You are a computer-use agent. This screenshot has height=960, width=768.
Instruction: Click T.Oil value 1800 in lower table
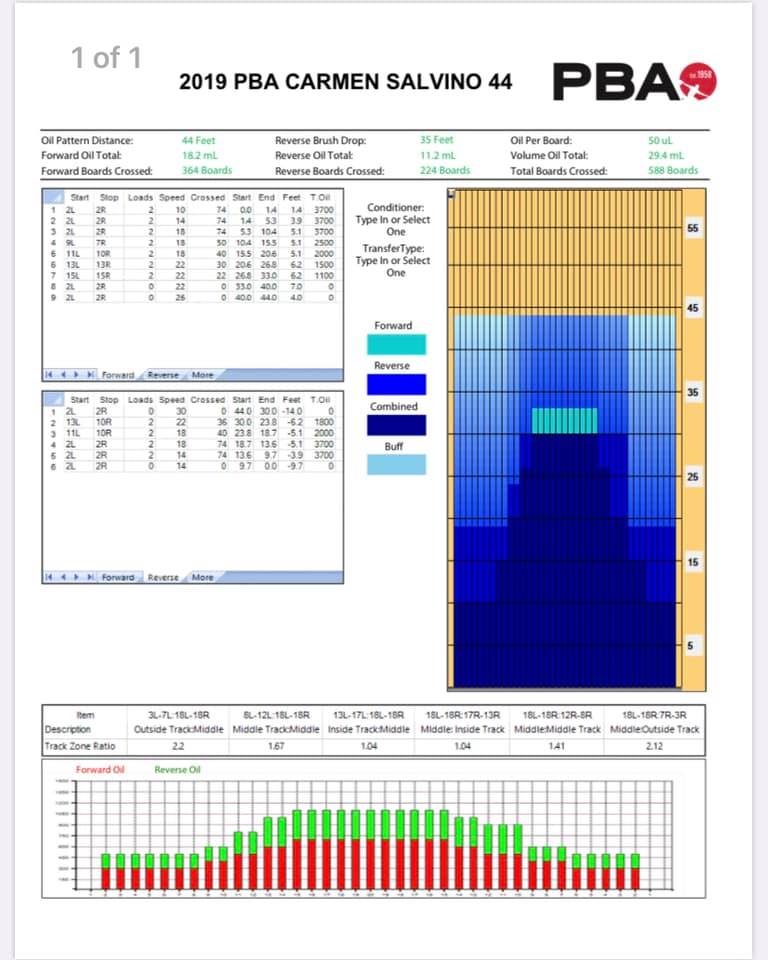coord(323,422)
